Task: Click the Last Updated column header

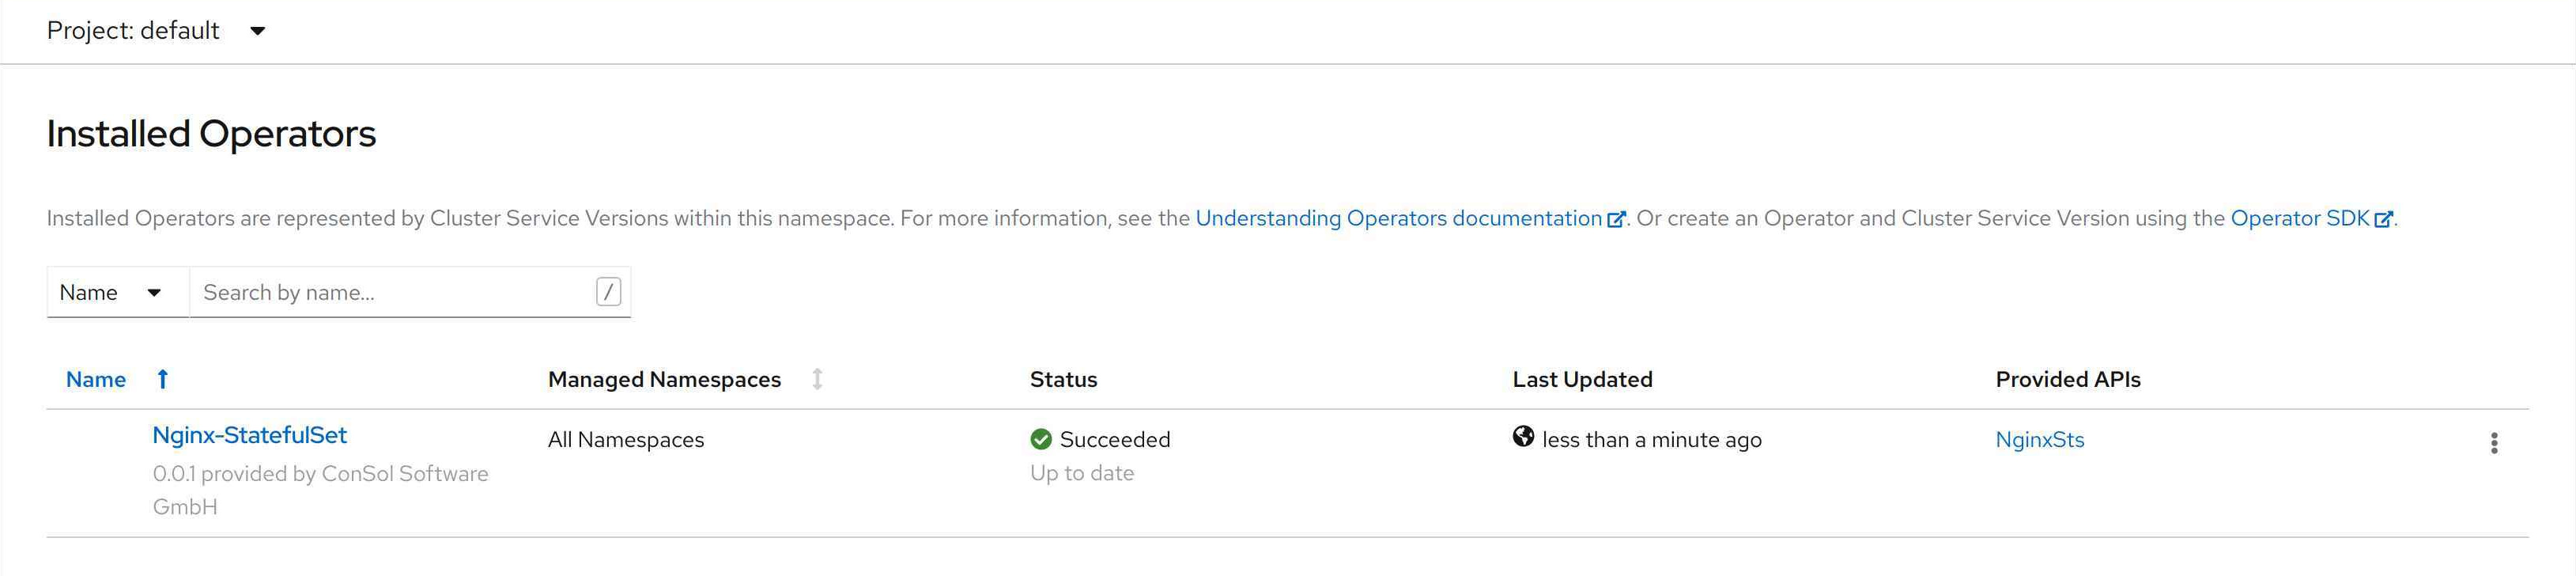Action: tap(1582, 380)
